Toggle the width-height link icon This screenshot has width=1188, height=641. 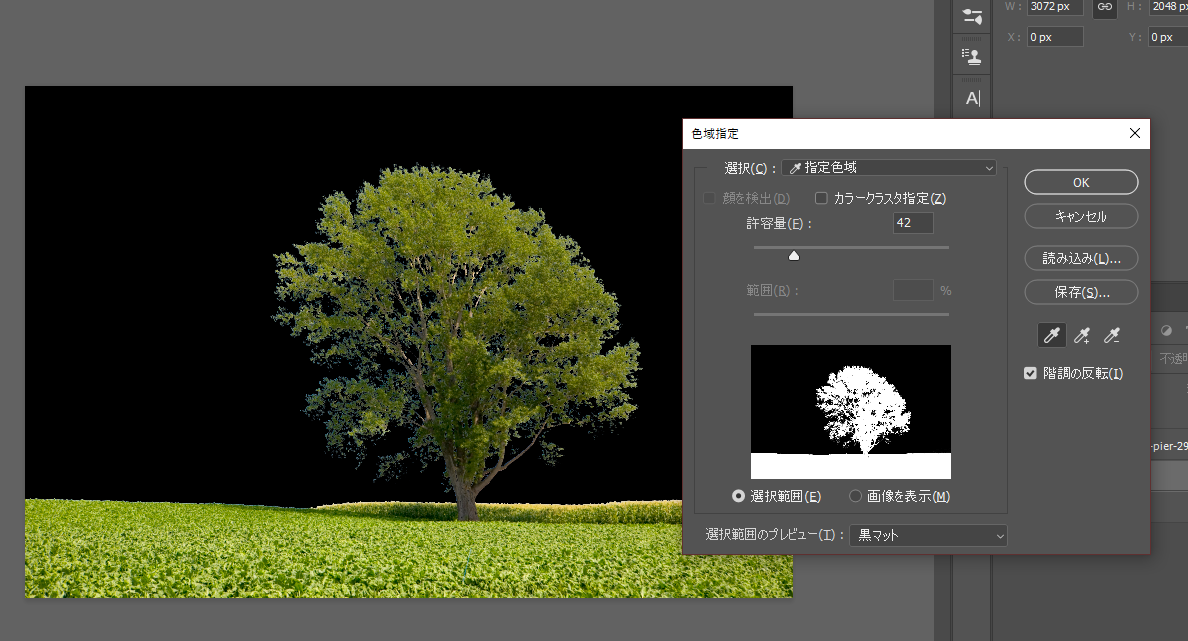tap(1104, 7)
